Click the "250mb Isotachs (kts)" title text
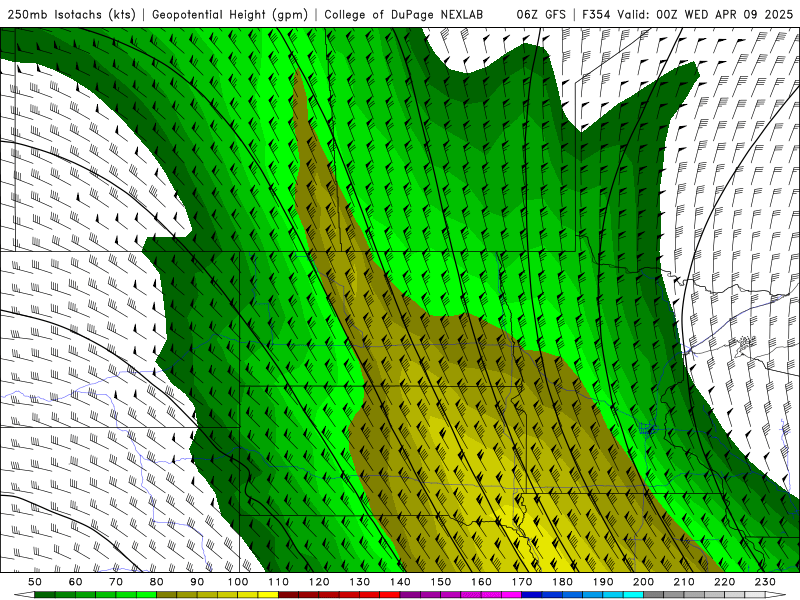Screen dimensions: 800x600 tap(71, 14)
